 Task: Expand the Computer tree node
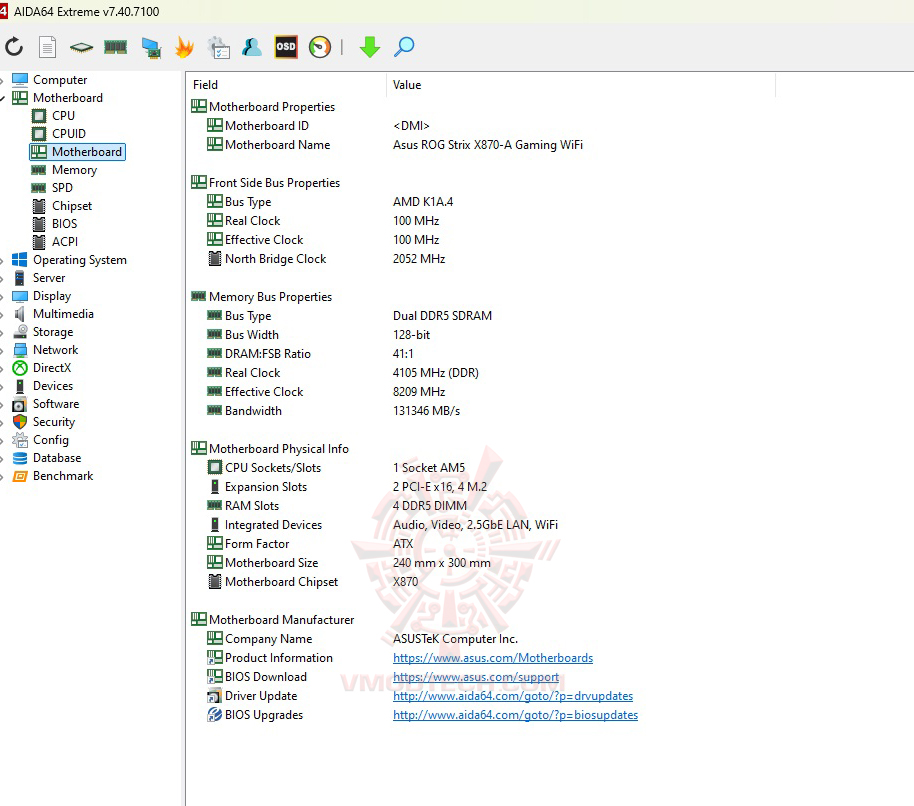point(2,80)
